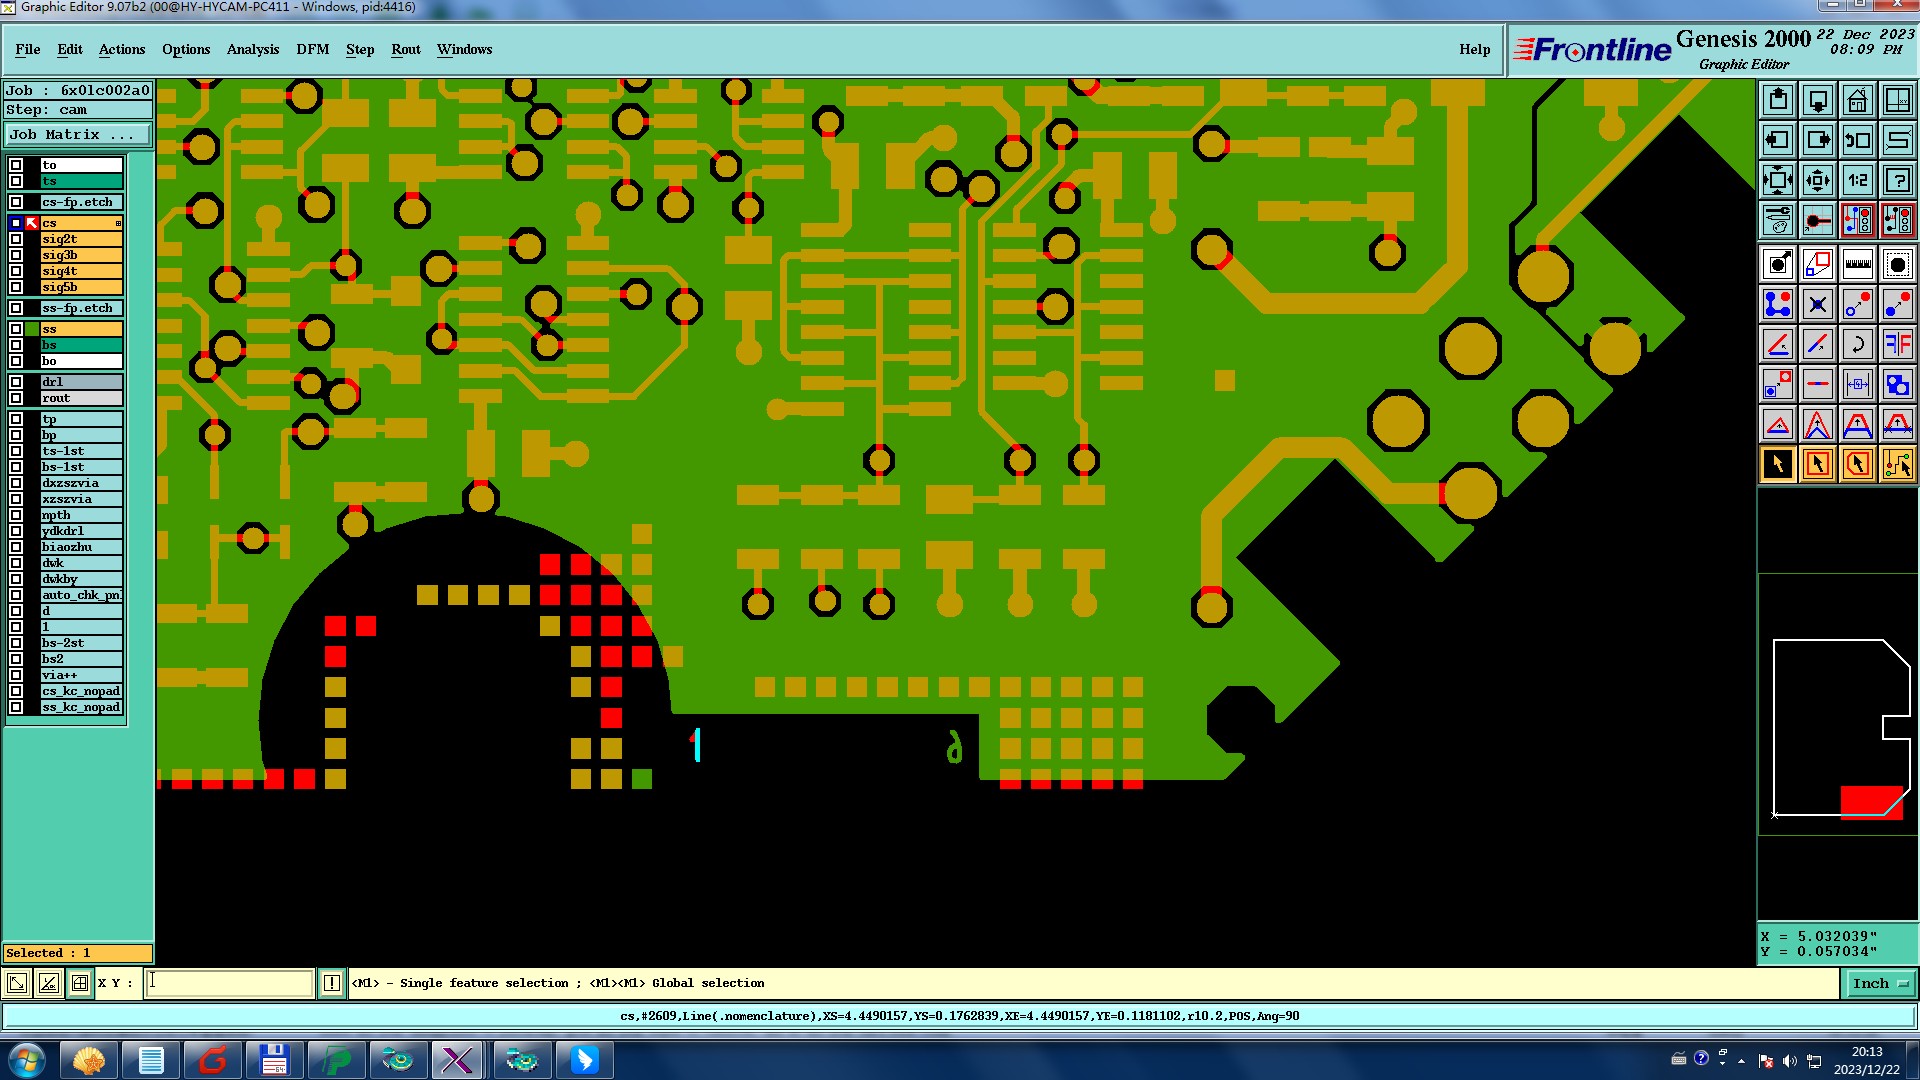Screen dimensions: 1920x1080
Task: Toggle display checkbox for layer drl
Action: pos(16,382)
